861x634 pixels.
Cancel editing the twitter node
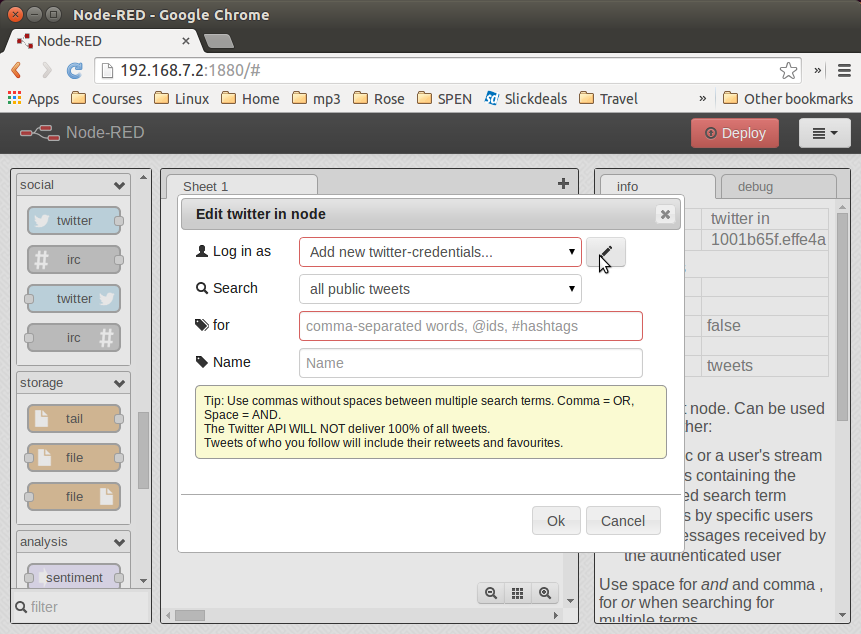[x=623, y=520]
